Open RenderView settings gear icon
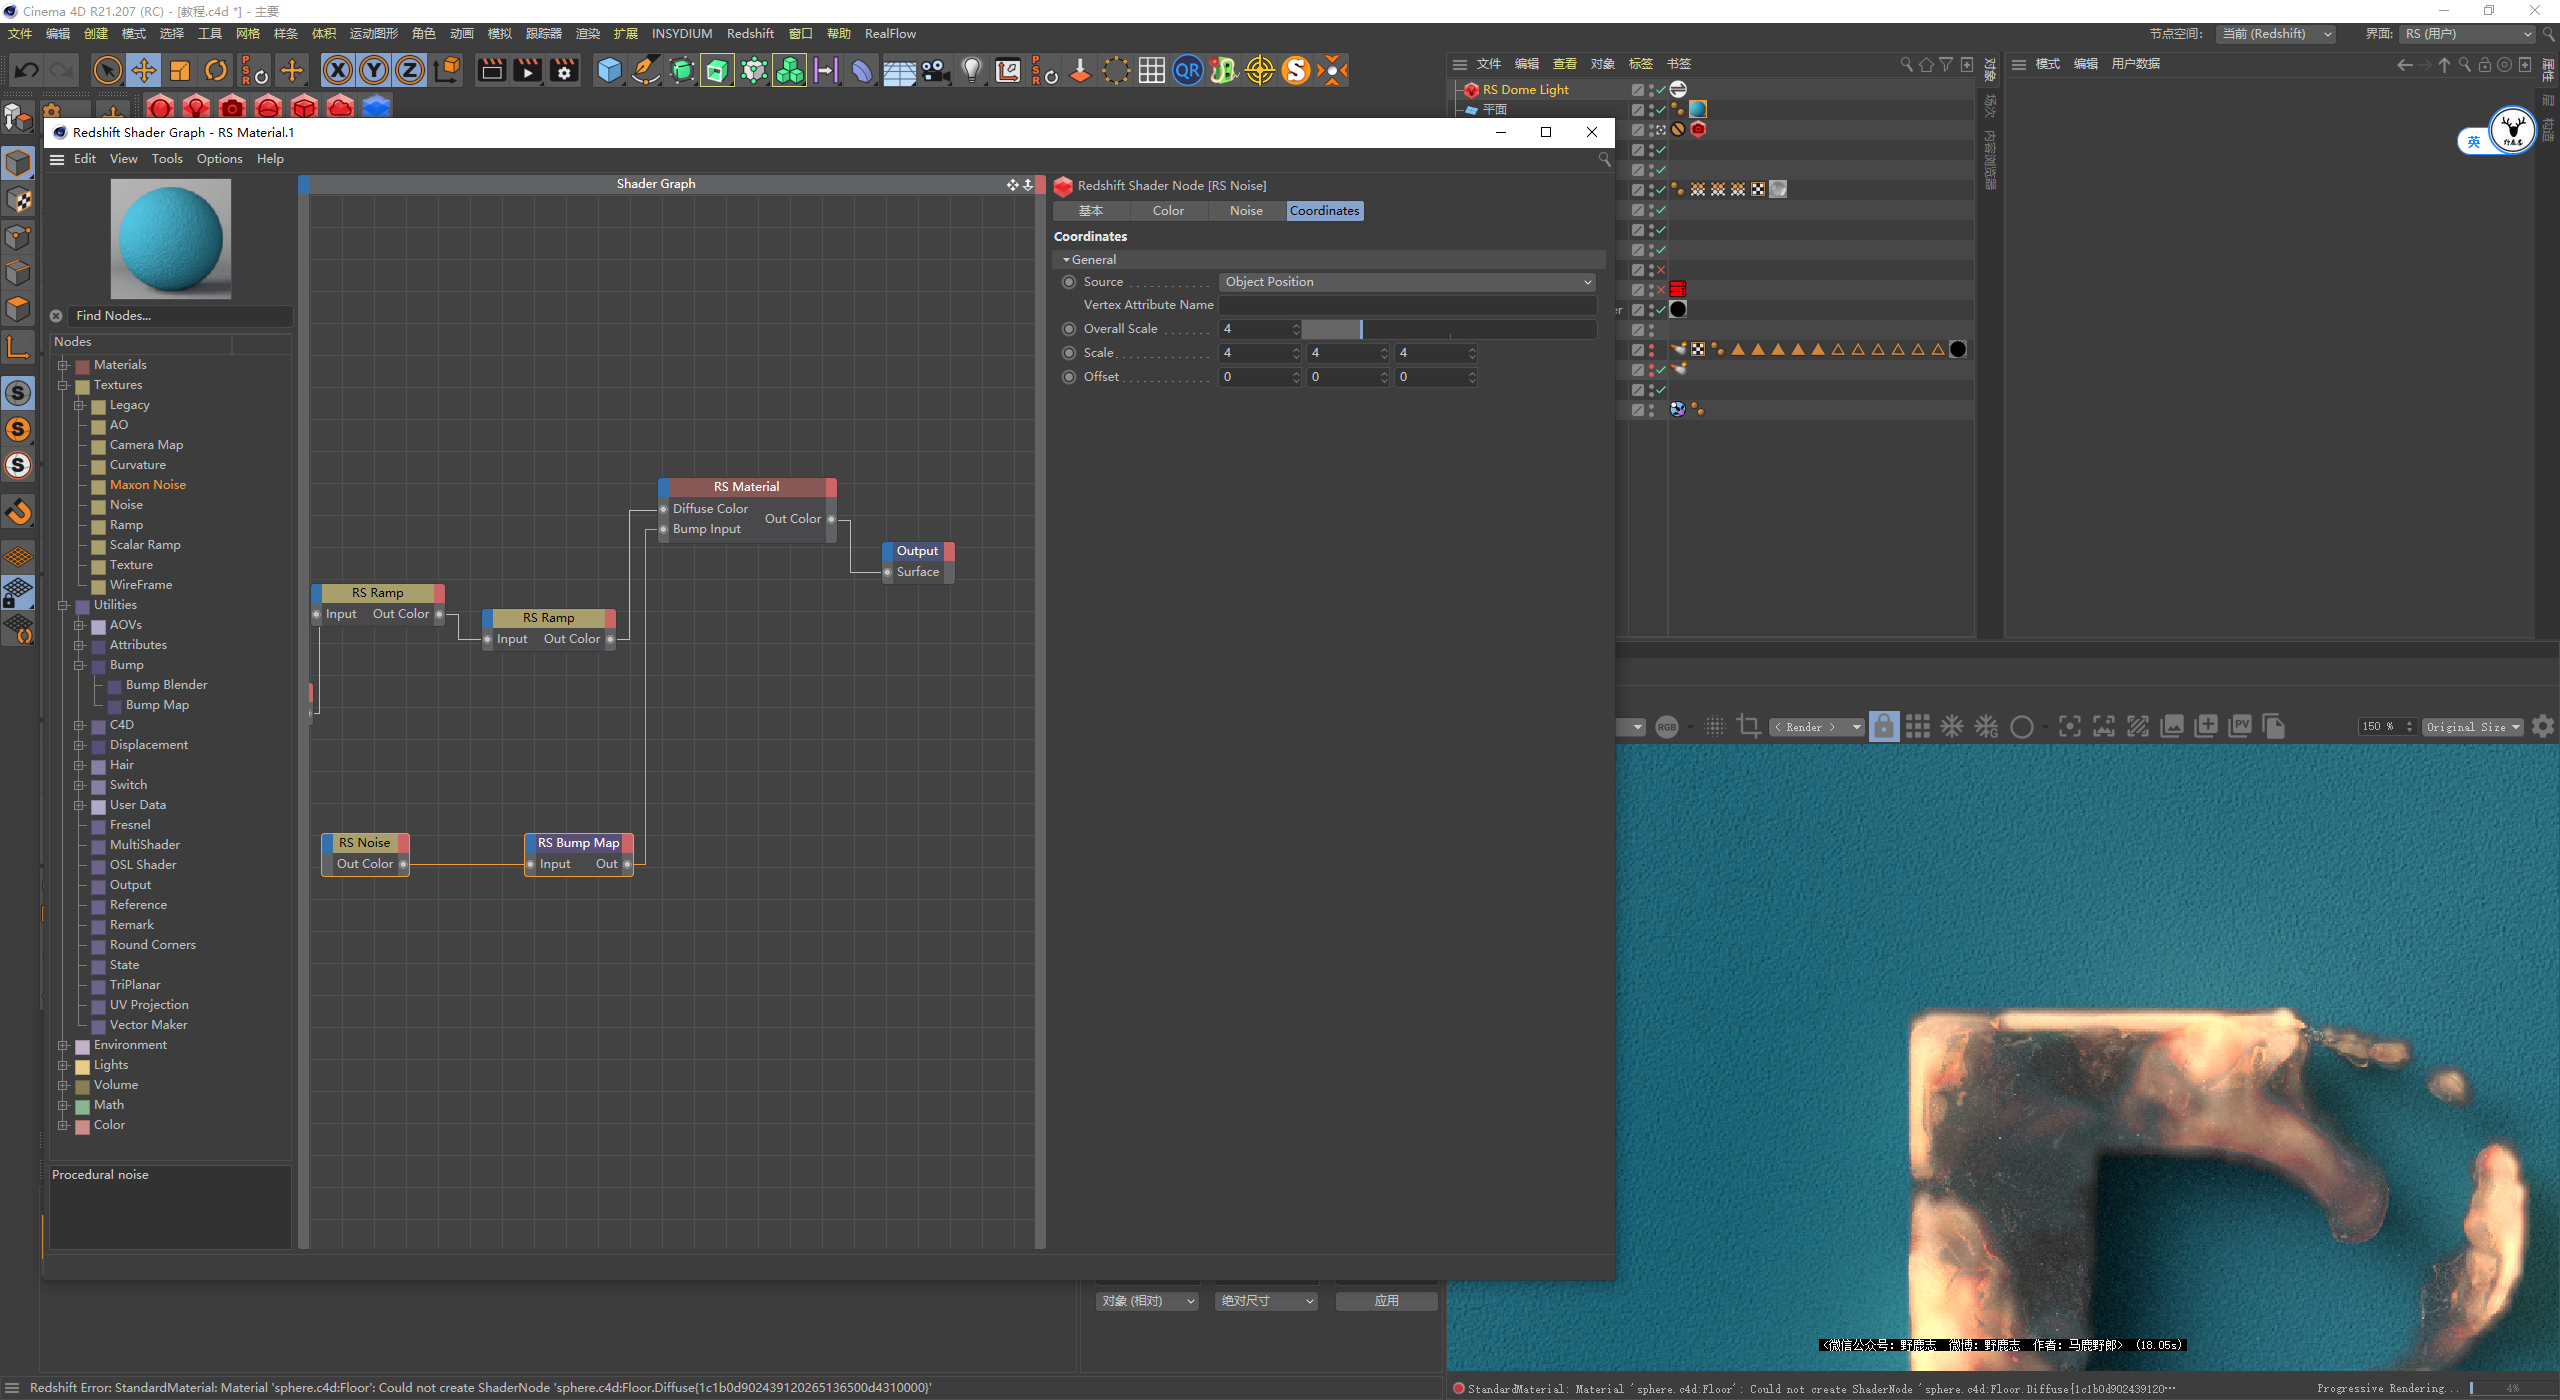This screenshot has width=2560, height=1400. [x=2542, y=727]
